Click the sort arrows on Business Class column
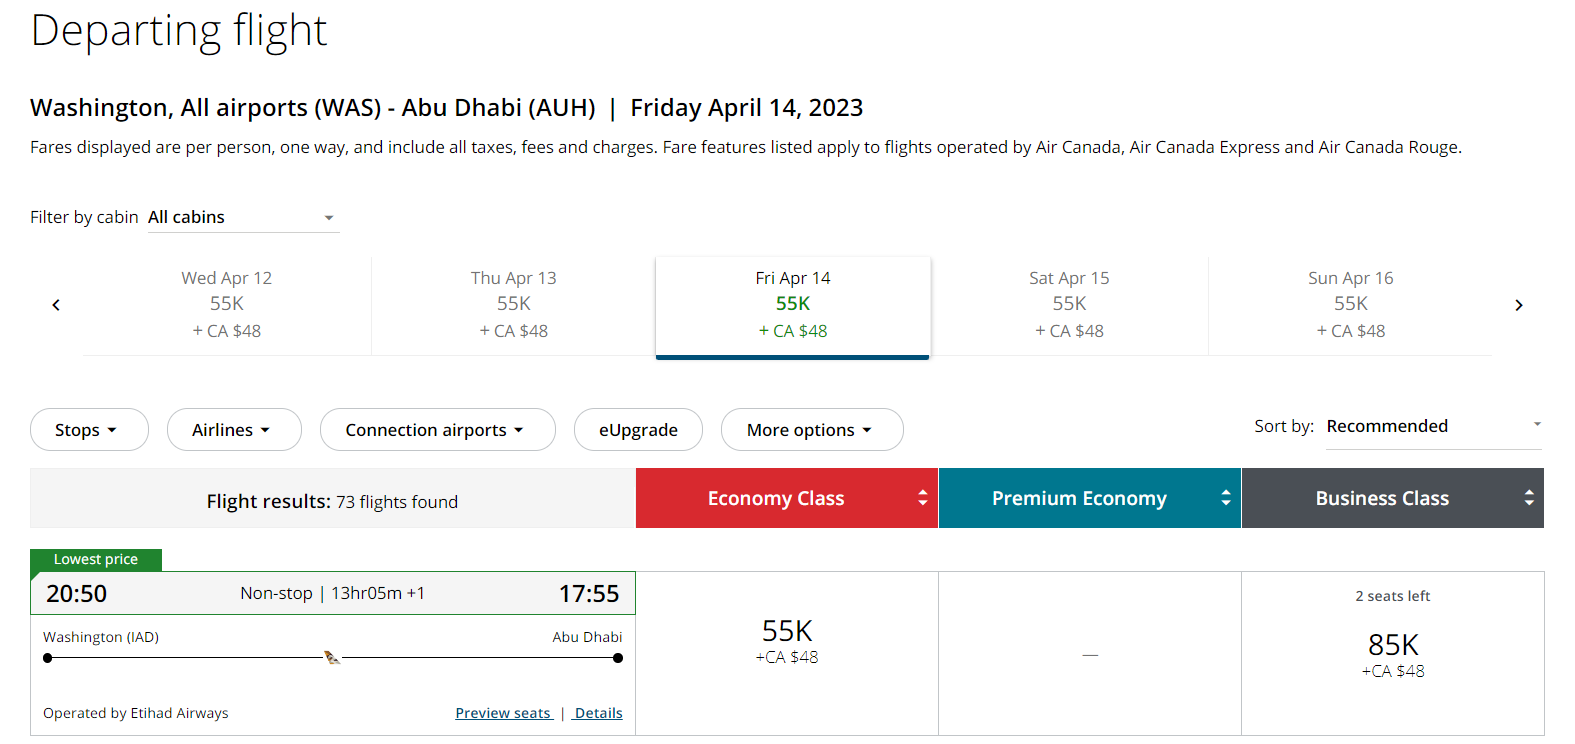Viewport: 1575px width, 744px height. click(x=1528, y=497)
